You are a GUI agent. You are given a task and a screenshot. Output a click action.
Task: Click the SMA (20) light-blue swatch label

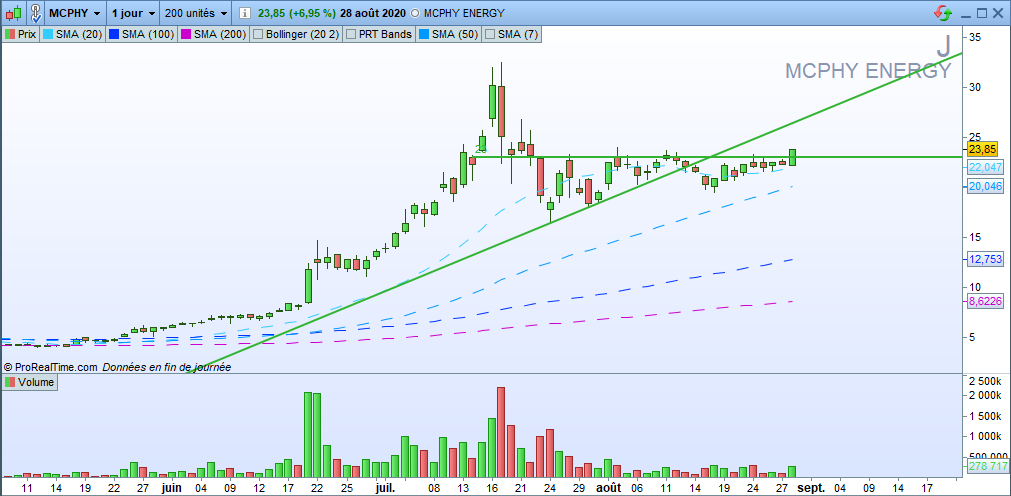click(72, 34)
